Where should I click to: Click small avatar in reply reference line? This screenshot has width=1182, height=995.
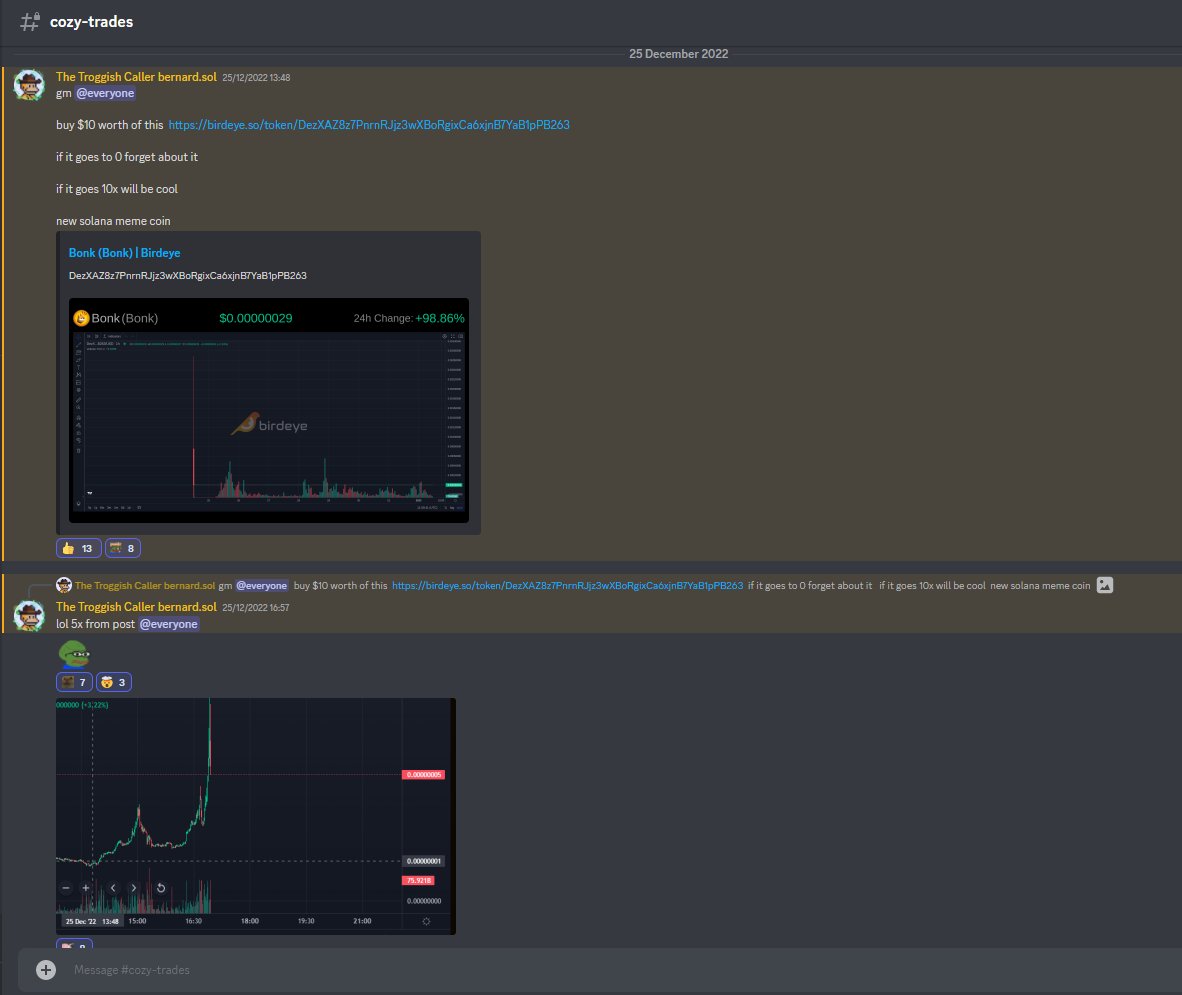point(64,585)
